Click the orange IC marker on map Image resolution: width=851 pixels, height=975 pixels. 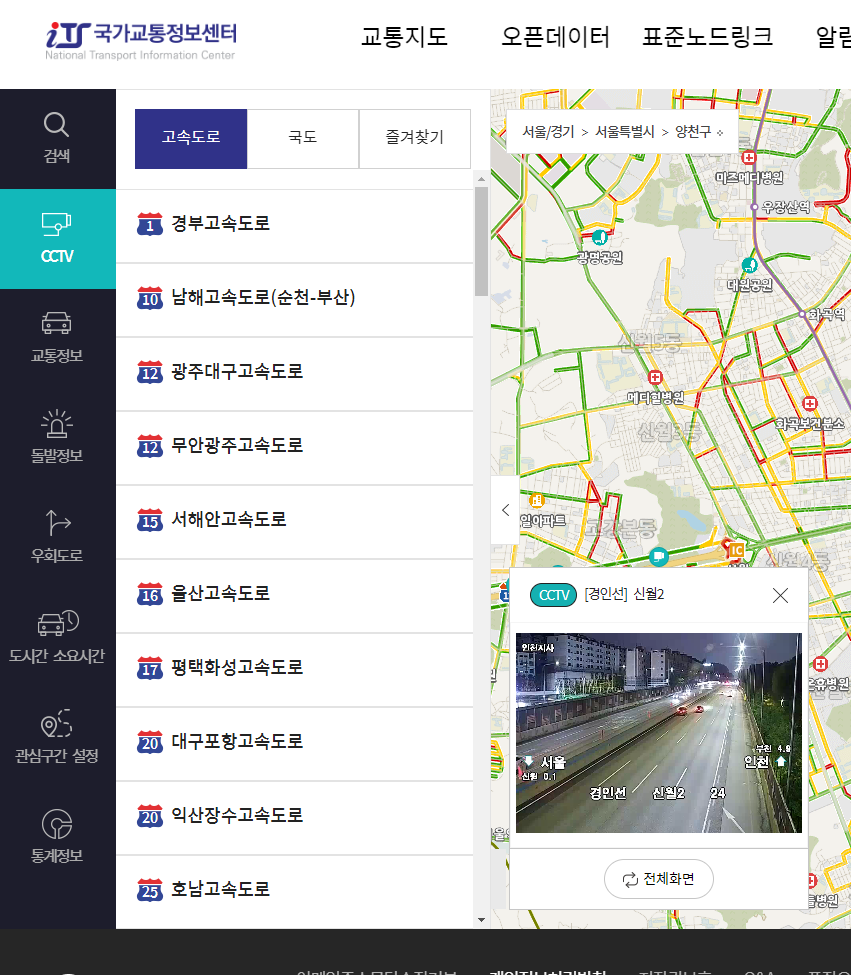pos(735,549)
